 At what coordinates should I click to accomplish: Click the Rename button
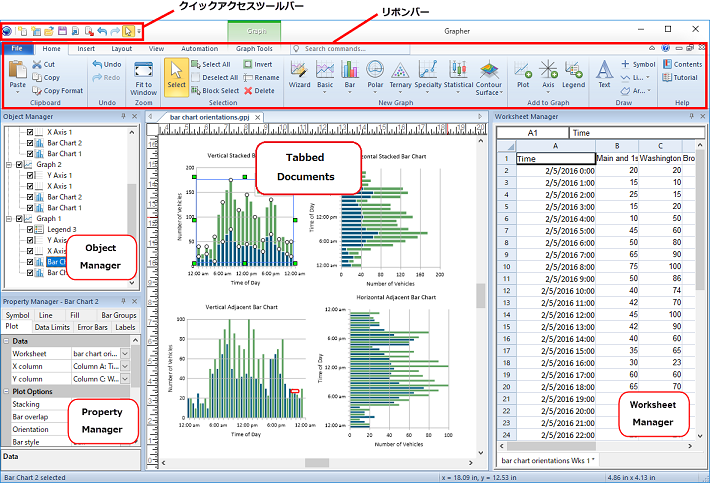(261, 77)
